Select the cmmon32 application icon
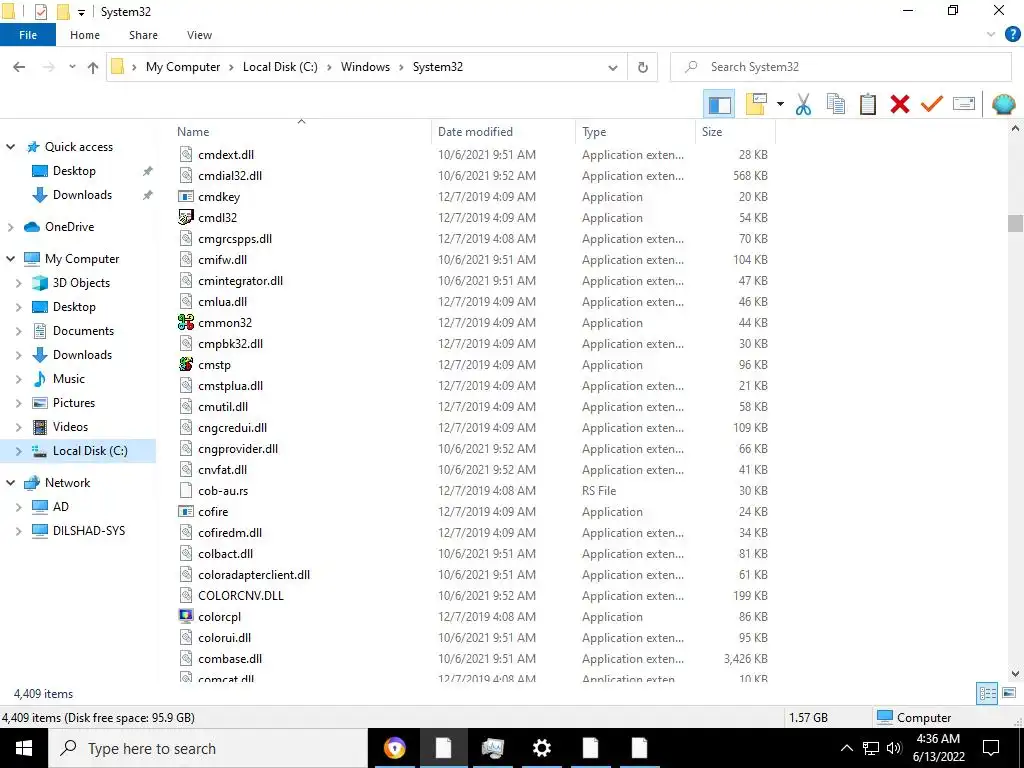Screen dimensions: 1024x768 coord(186,323)
